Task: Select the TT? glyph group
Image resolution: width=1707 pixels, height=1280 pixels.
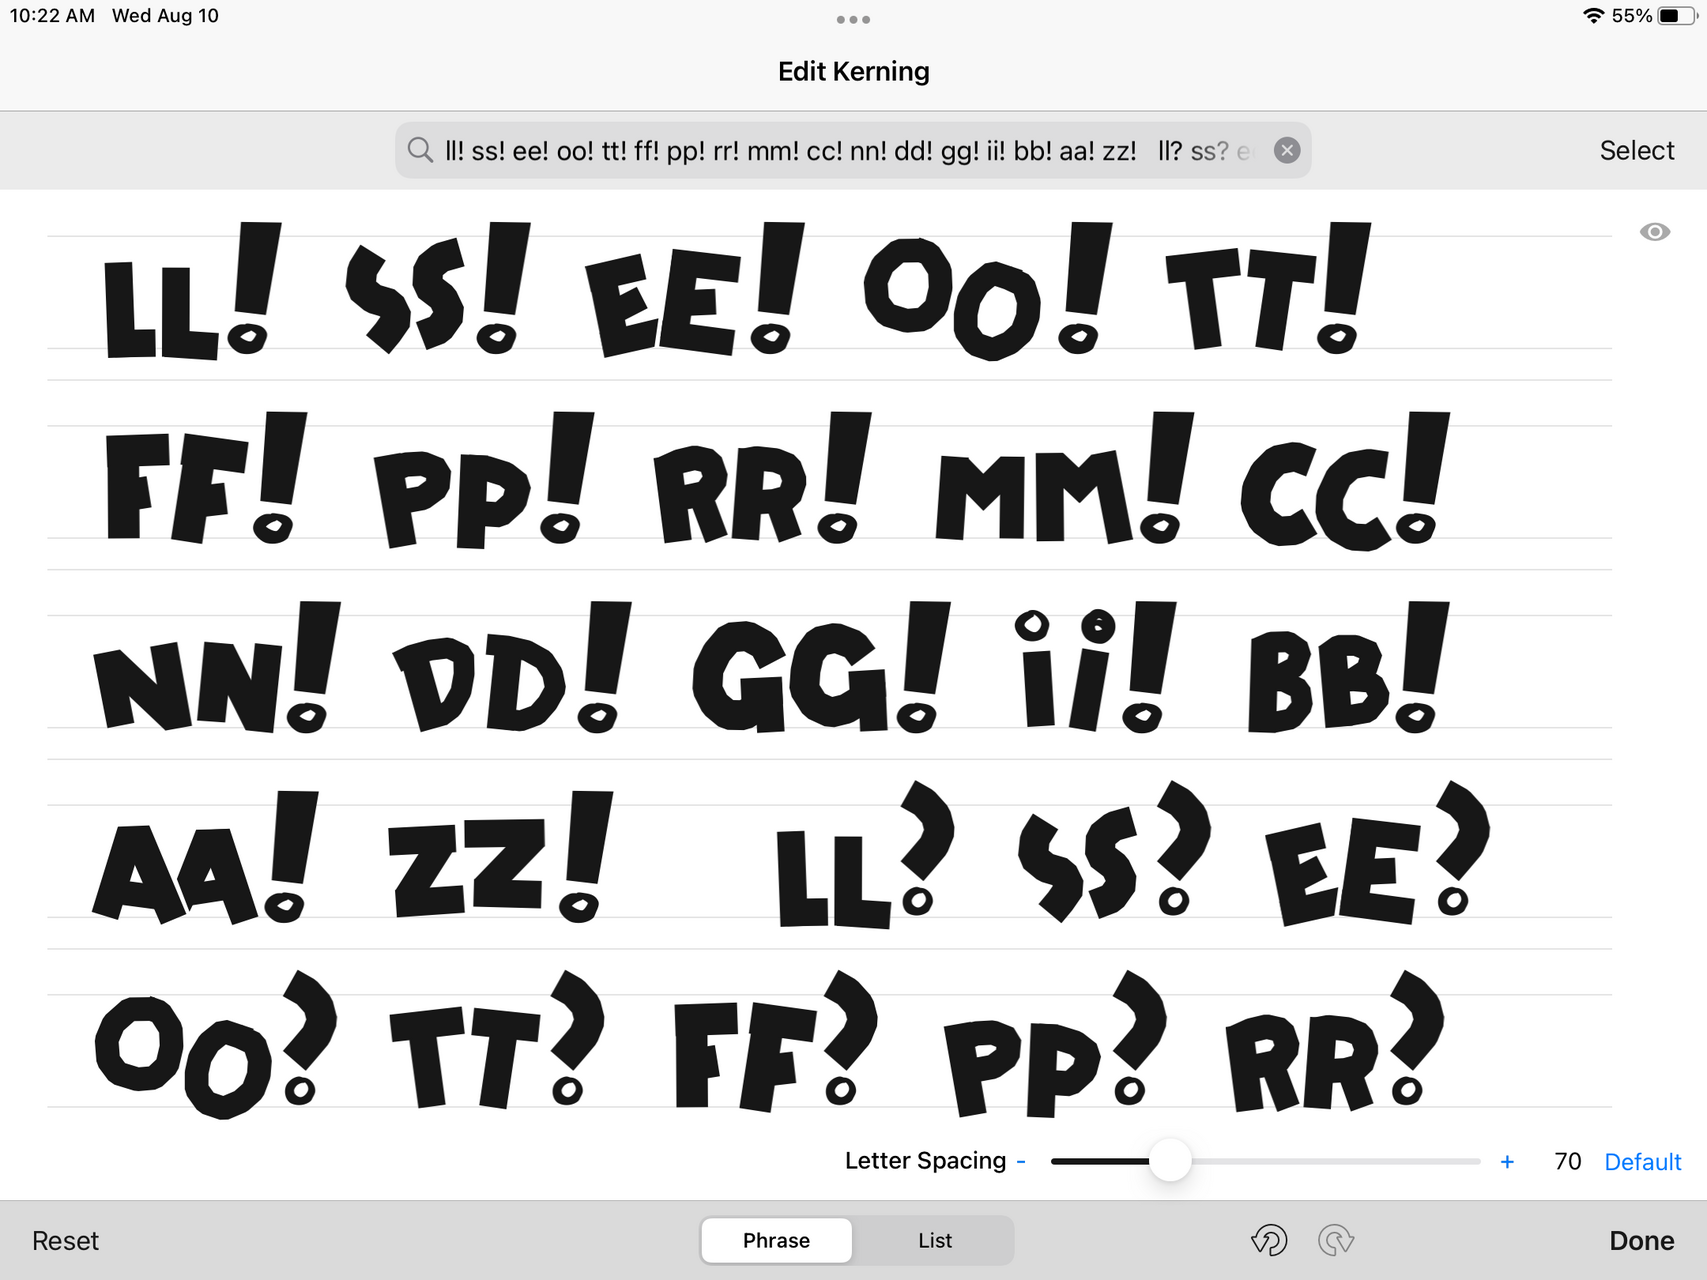Action: pyautogui.click(x=497, y=1040)
